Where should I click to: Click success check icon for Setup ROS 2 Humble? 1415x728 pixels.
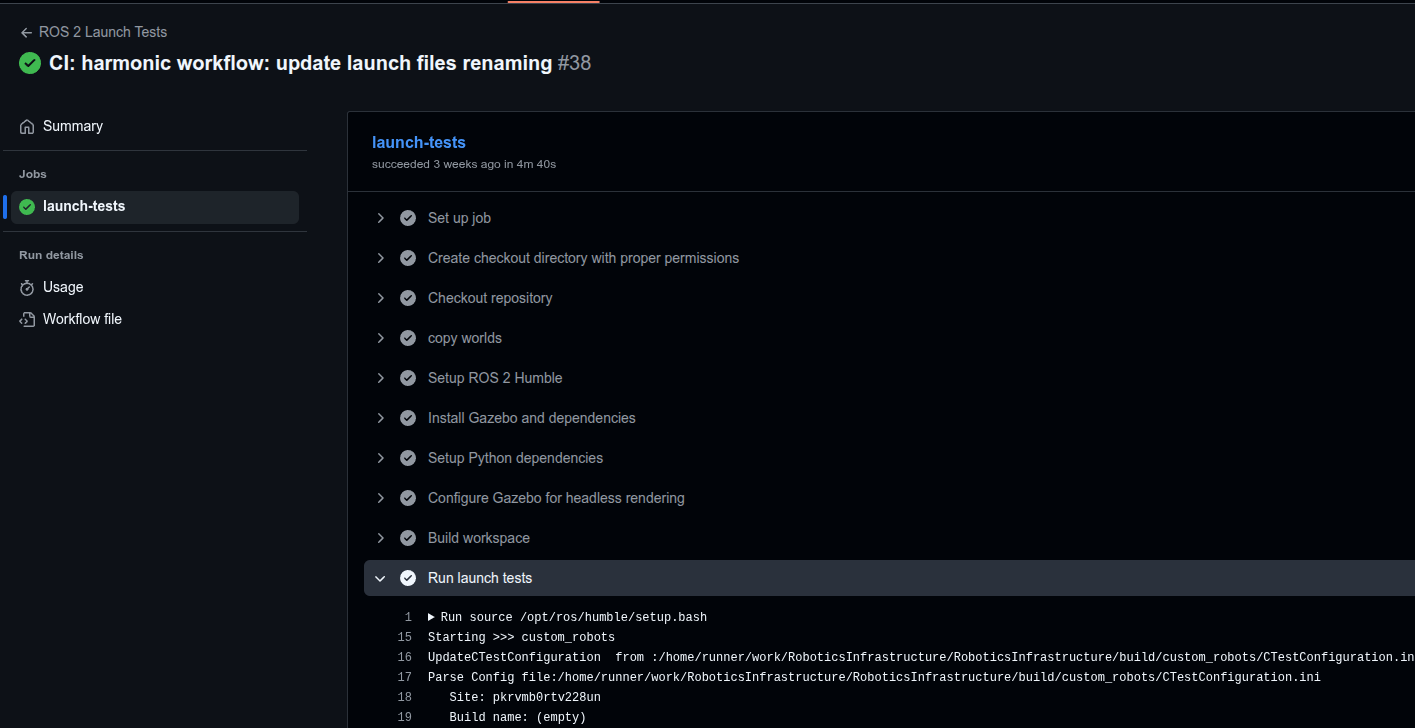point(408,378)
